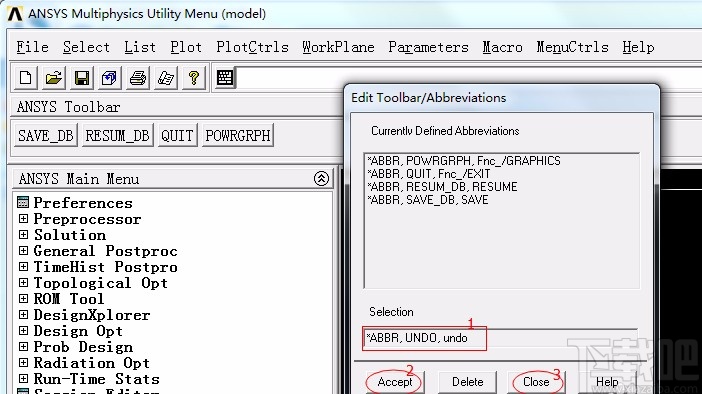702x394 pixels.
Task: Open the PlotCtrls menu
Action: click(x=252, y=47)
